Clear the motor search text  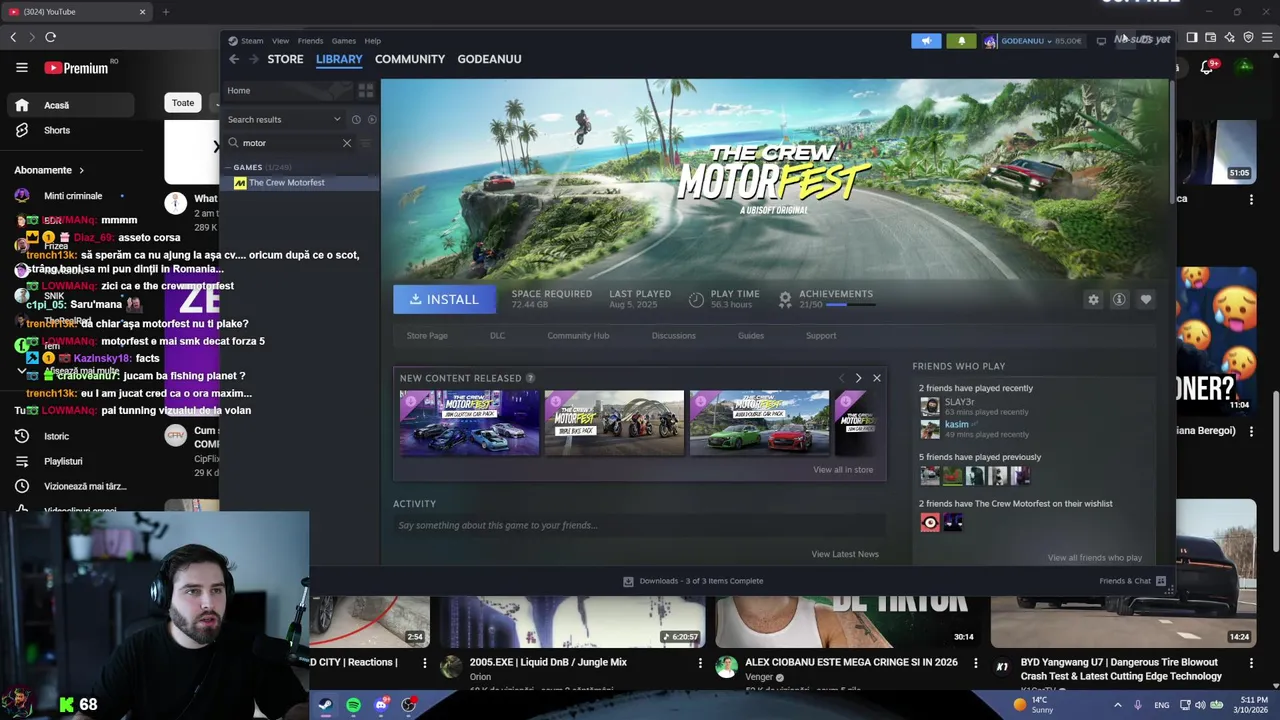coord(347,143)
